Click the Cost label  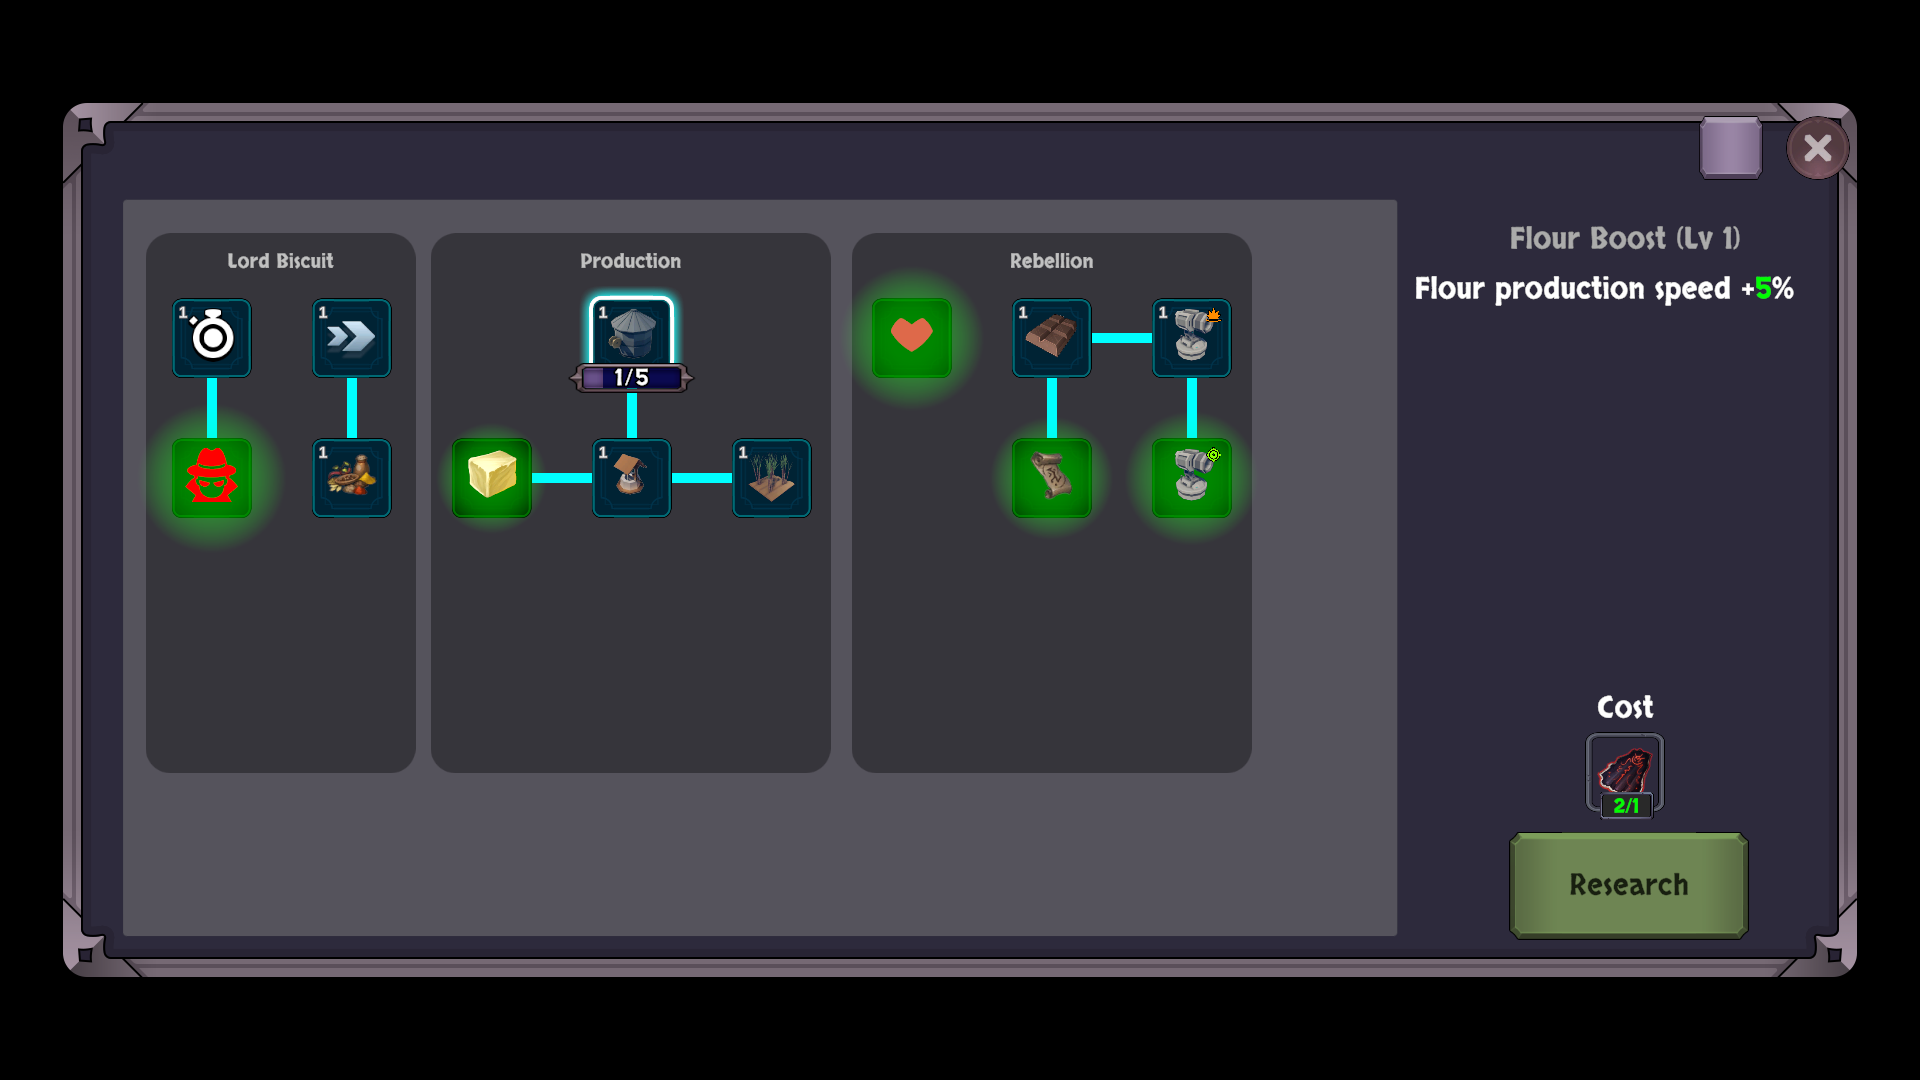[x=1625, y=707]
